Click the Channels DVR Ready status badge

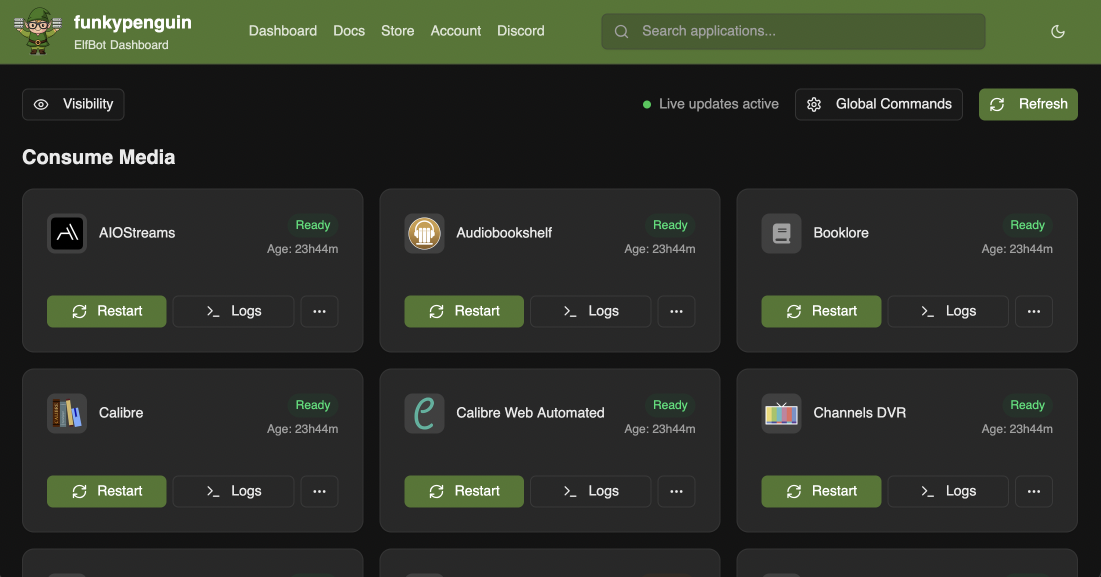(1027, 405)
